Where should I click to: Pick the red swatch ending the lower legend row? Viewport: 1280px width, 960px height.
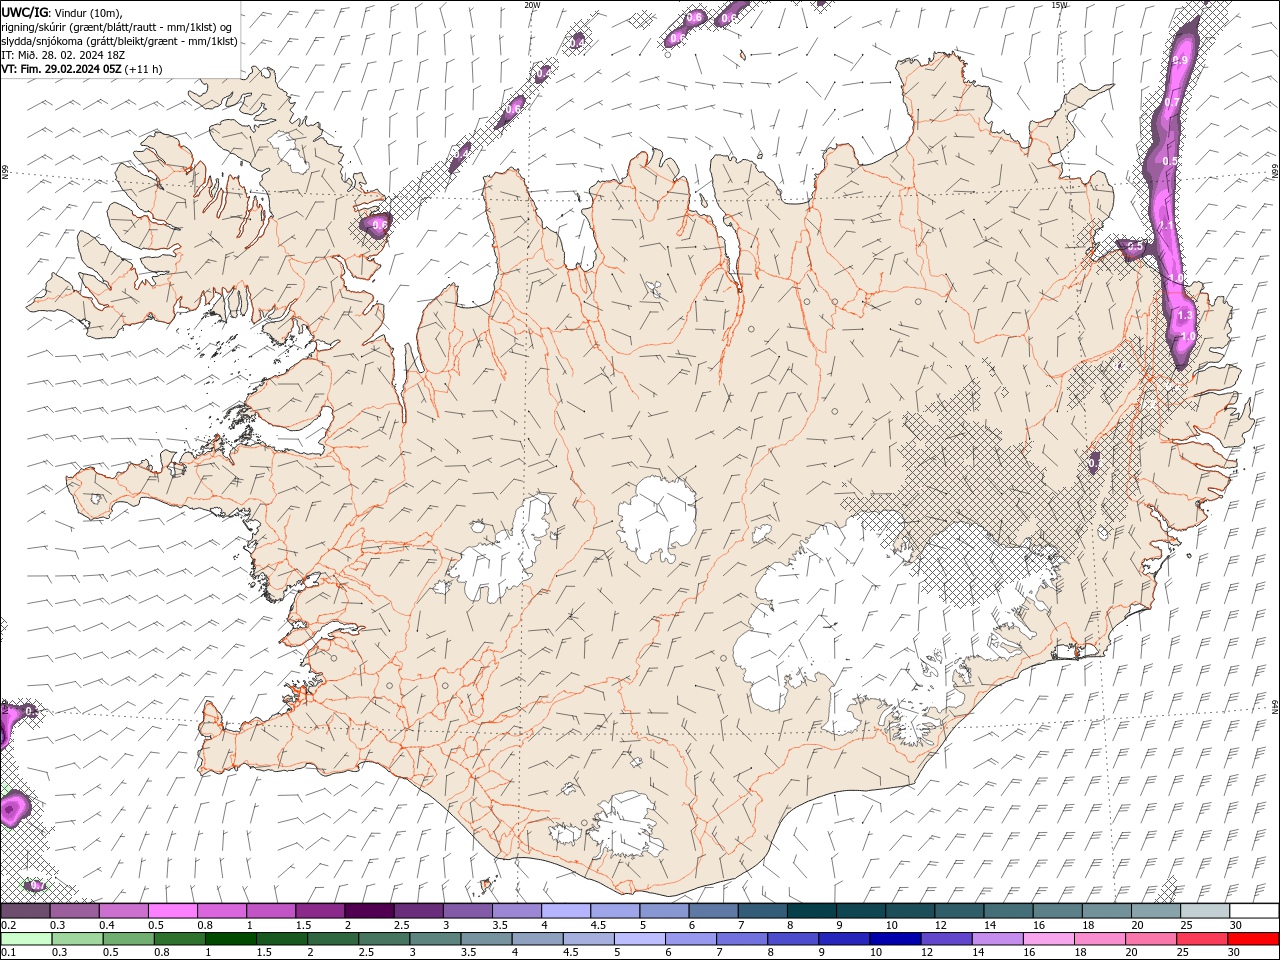click(x=1254, y=939)
